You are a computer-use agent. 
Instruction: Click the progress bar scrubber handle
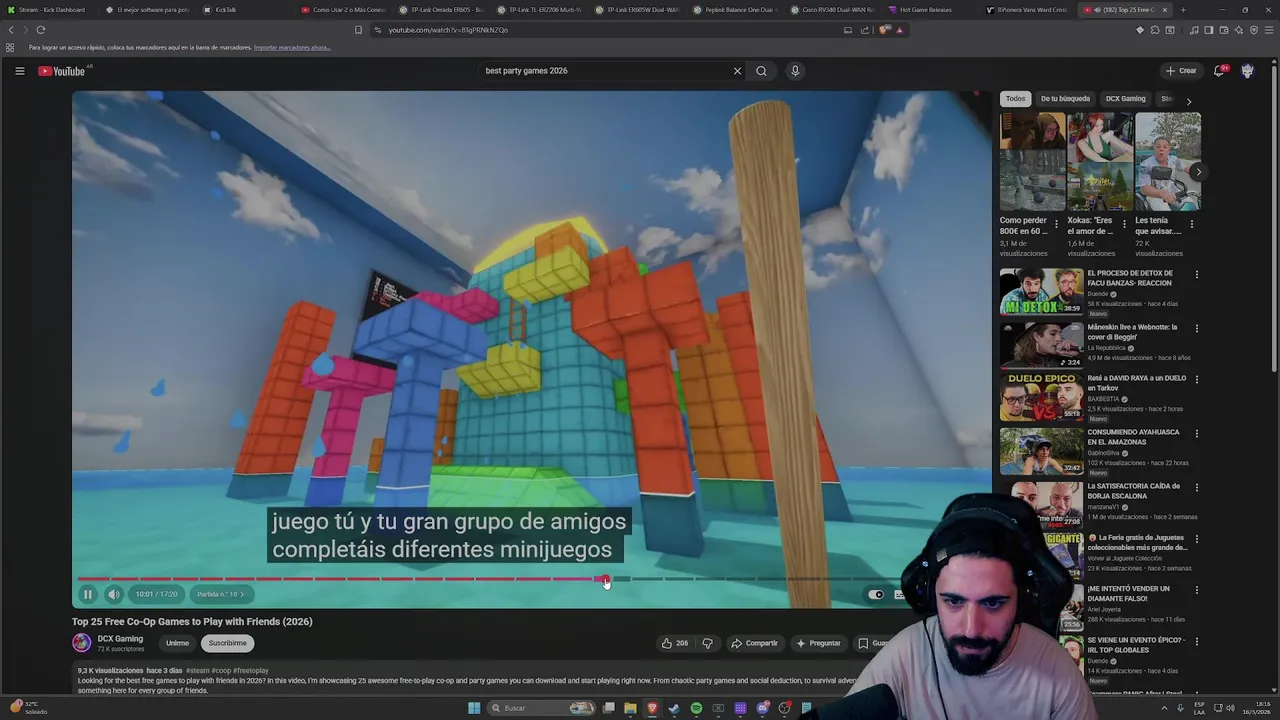pos(604,579)
